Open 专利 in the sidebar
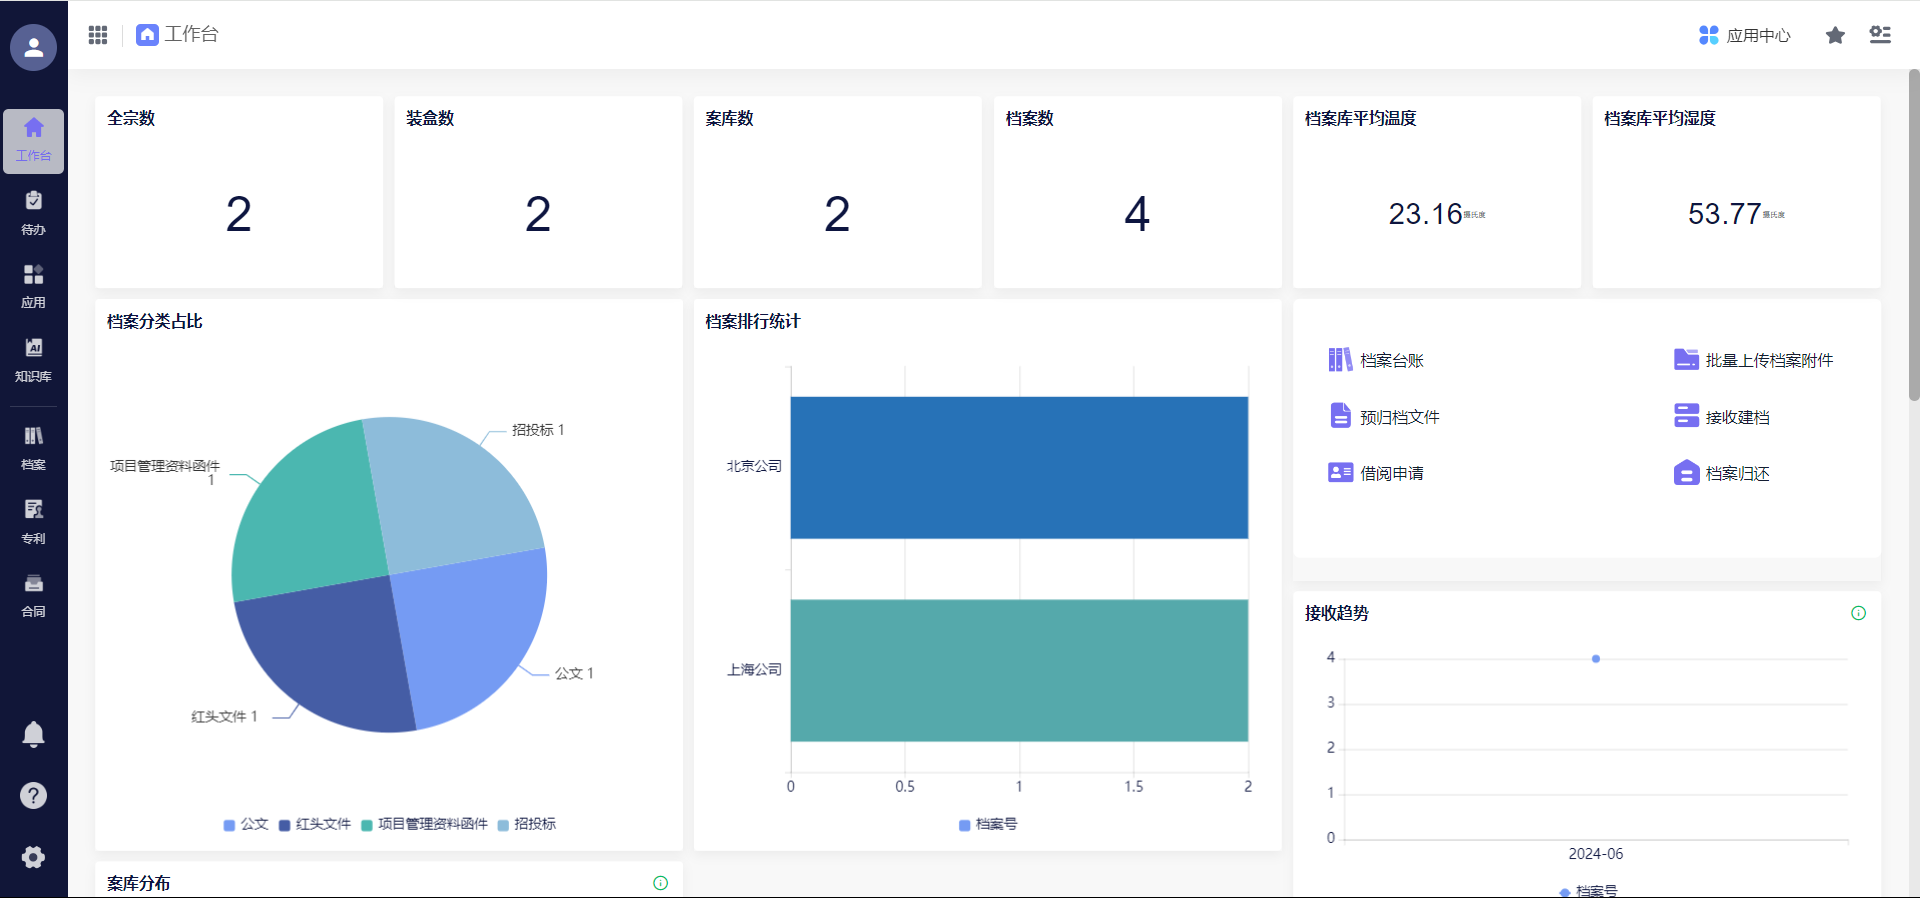This screenshot has width=1920, height=898. point(33,521)
